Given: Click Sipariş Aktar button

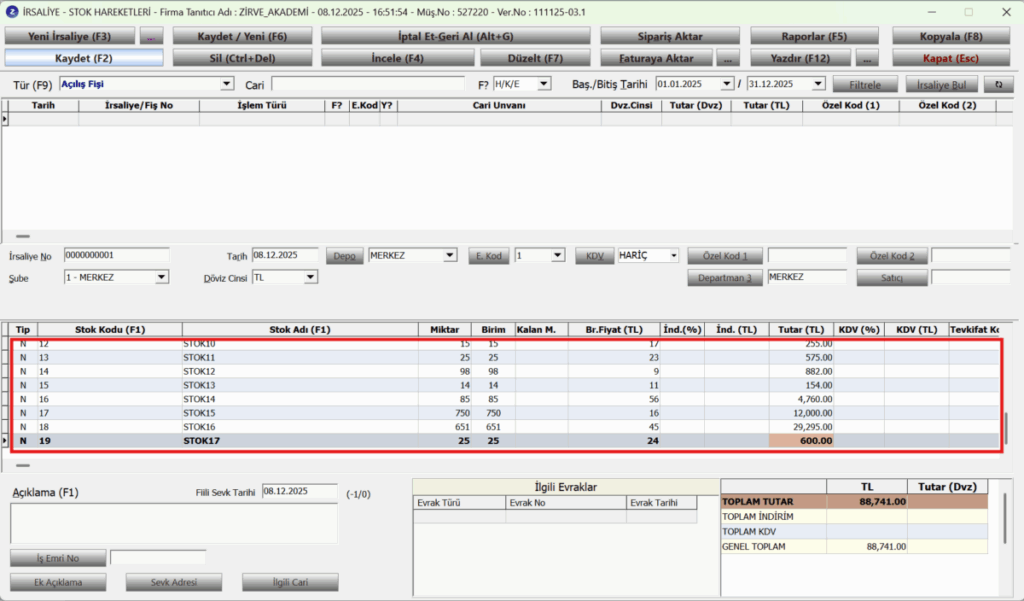Looking at the screenshot, I should click(x=670, y=37).
